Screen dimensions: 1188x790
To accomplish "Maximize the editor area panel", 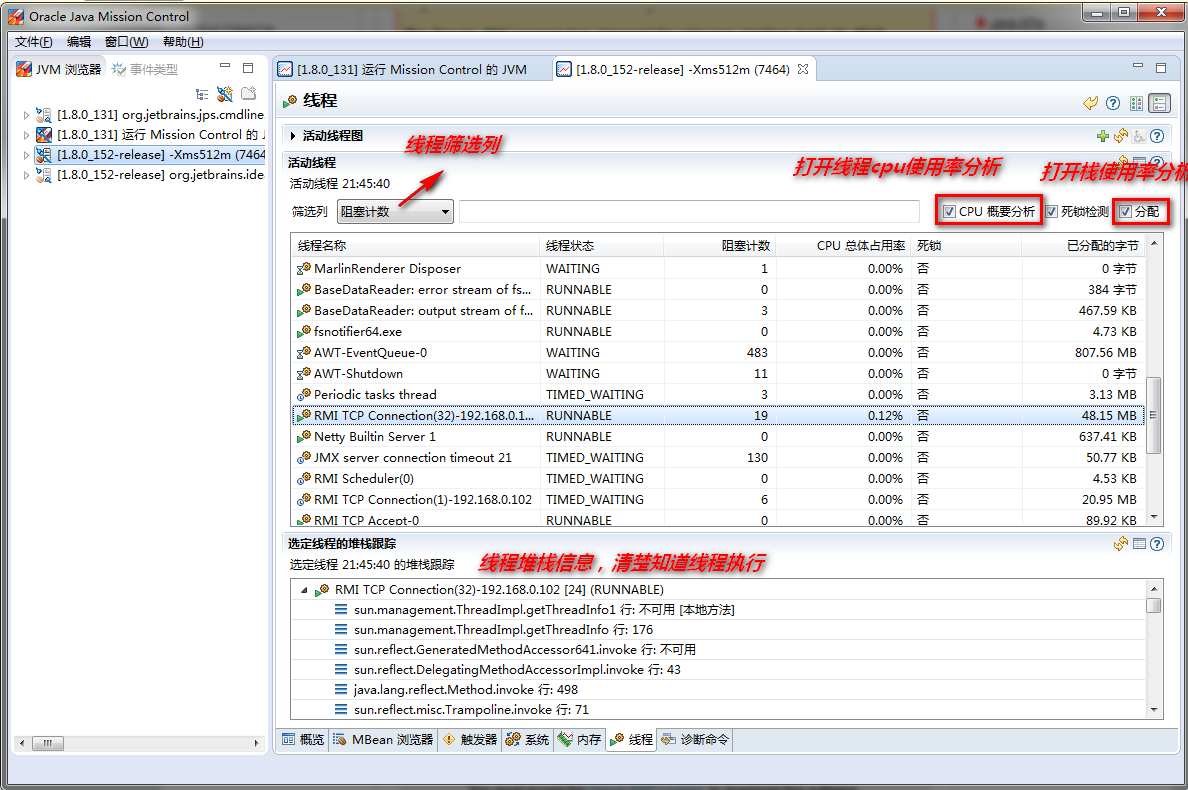I will click(x=1161, y=67).
